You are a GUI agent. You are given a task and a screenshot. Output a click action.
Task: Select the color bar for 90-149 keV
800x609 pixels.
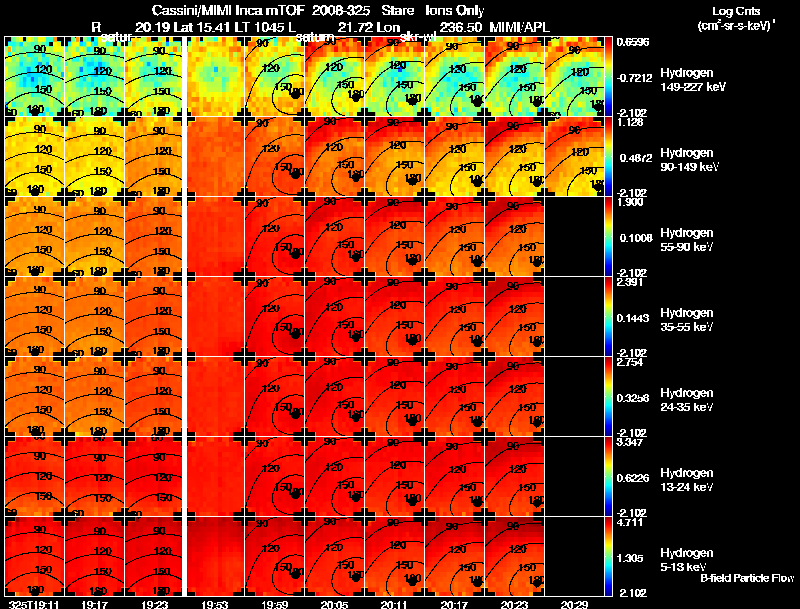tap(608, 157)
